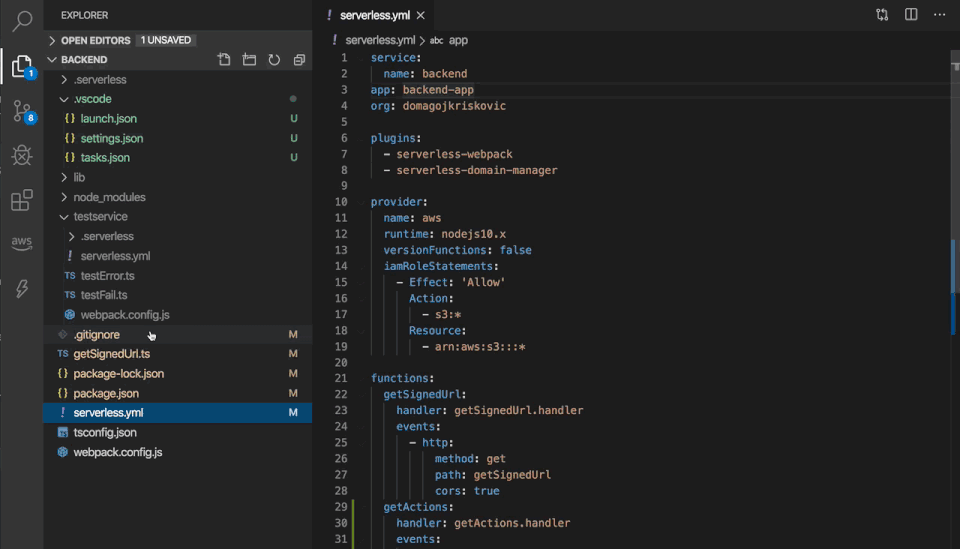Click 'getActions.handler' handler value
This screenshot has height=549, width=960.
tap(512, 523)
